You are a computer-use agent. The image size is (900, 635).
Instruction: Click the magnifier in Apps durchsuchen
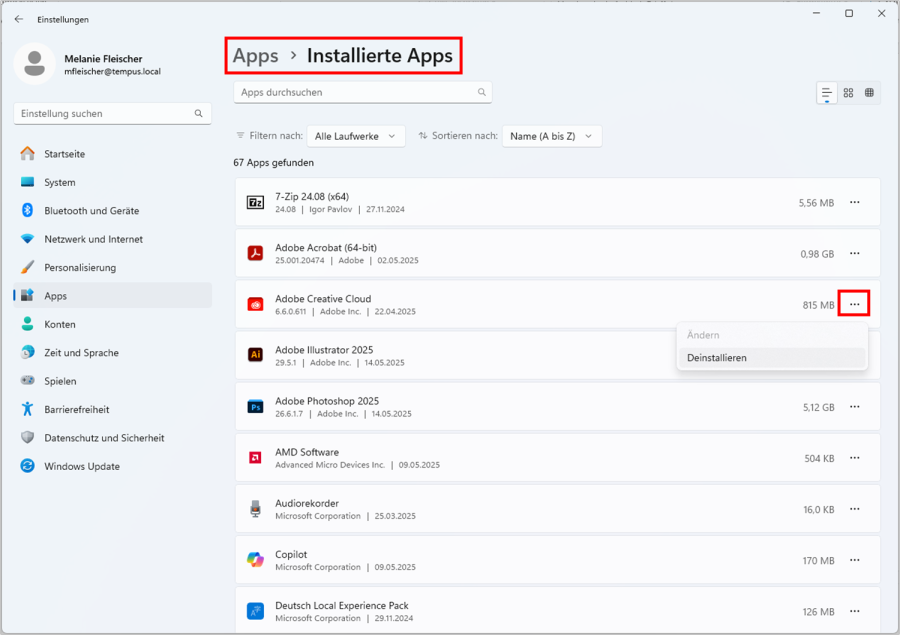(x=482, y=92)
